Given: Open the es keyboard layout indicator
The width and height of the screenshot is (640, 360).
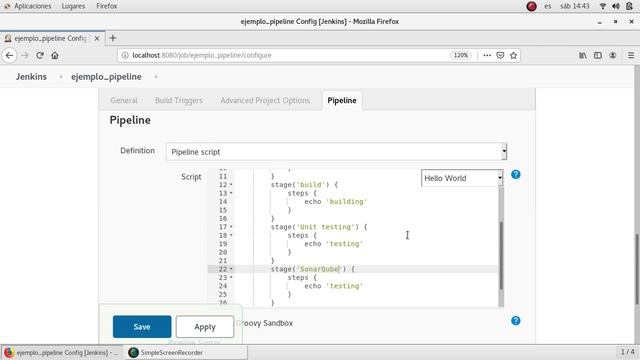Looking at the screenshot, I should (x=548, y=6).
